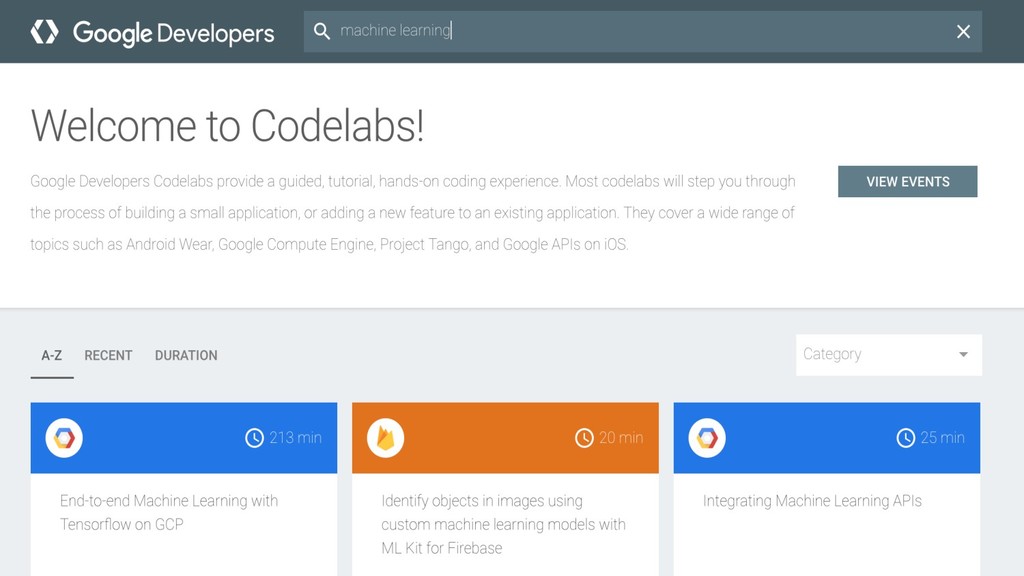Click the blue 213 min card header

[184, 438]
